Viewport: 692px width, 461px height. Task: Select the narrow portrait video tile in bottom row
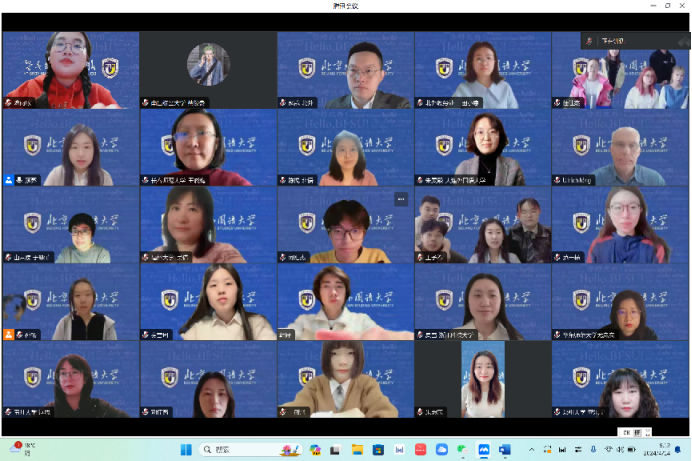[482, 379]
